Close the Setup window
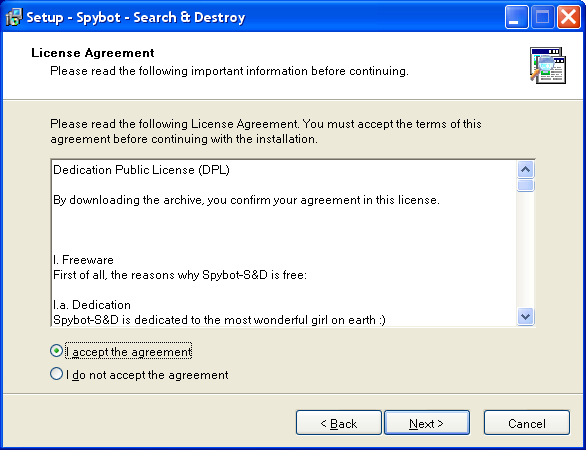Viewport: 586px width, 450px height. 568,17
